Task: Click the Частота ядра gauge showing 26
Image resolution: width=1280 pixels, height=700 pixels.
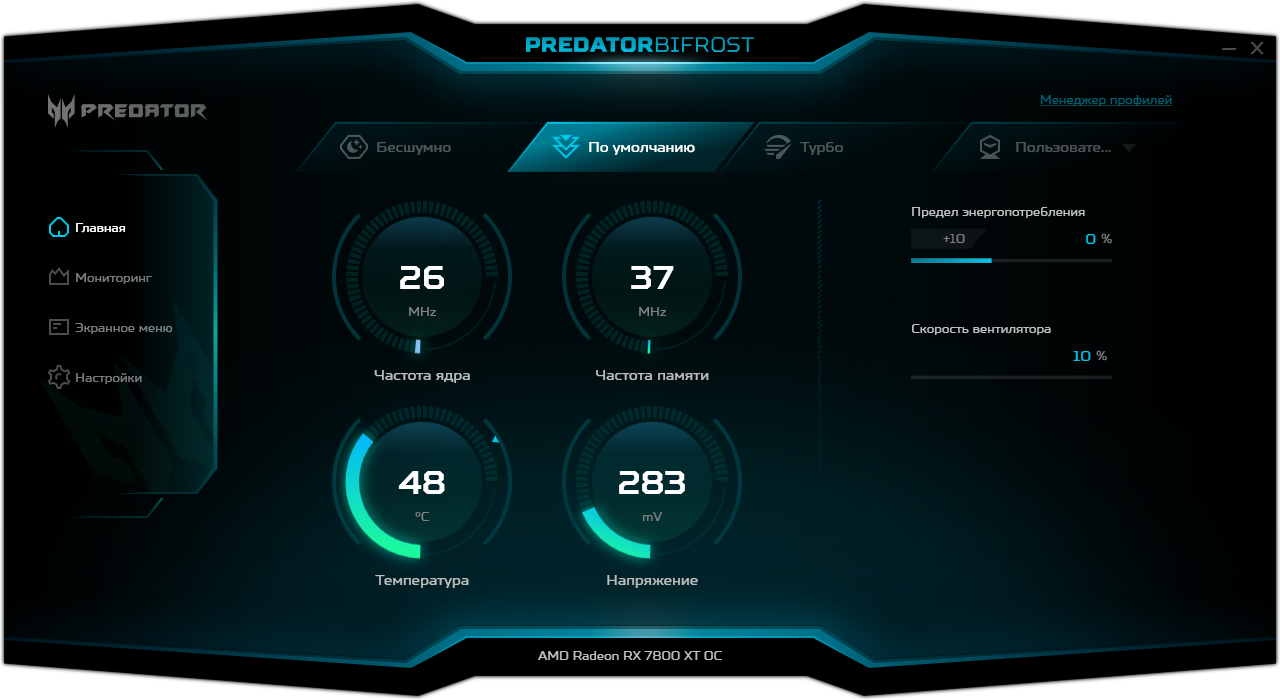Action: [x=422, y=276]
